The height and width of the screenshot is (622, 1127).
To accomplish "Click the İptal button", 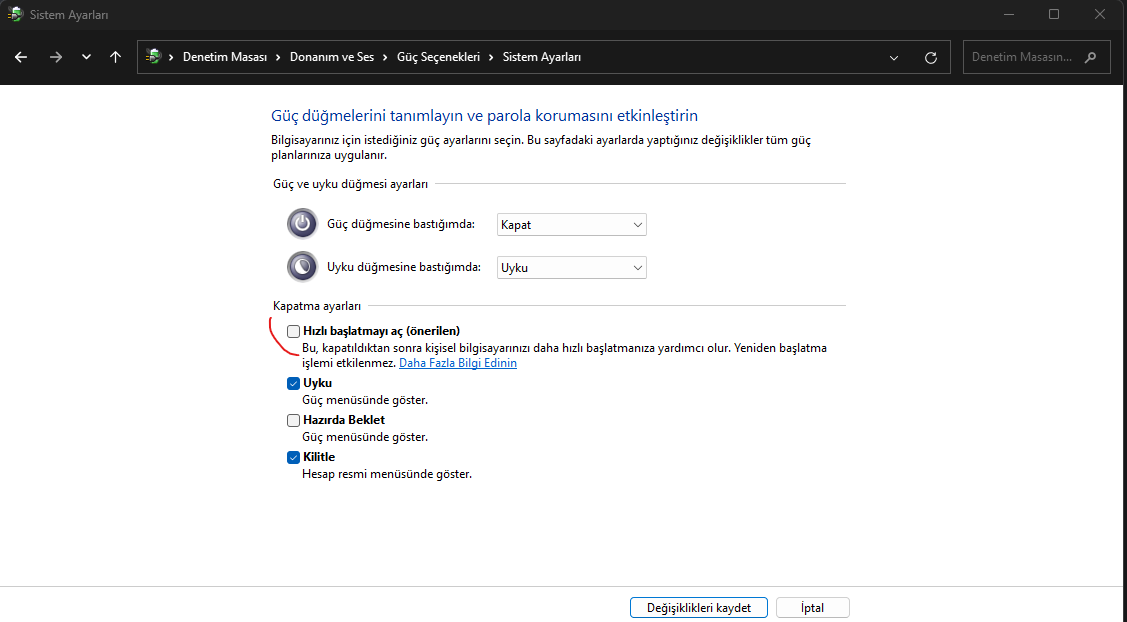I will pyautogui.click(x=813, y=608).
